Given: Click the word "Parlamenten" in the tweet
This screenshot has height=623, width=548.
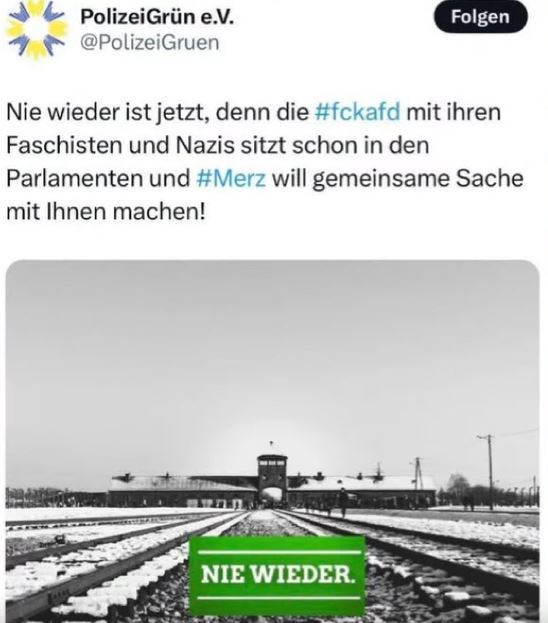Looking at the screenshot, I should (75, 178).
